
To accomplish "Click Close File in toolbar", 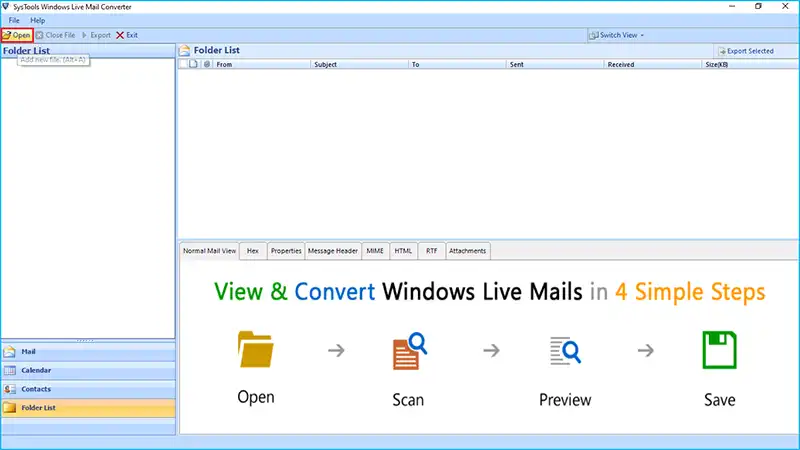I will [x=55, y=35].
